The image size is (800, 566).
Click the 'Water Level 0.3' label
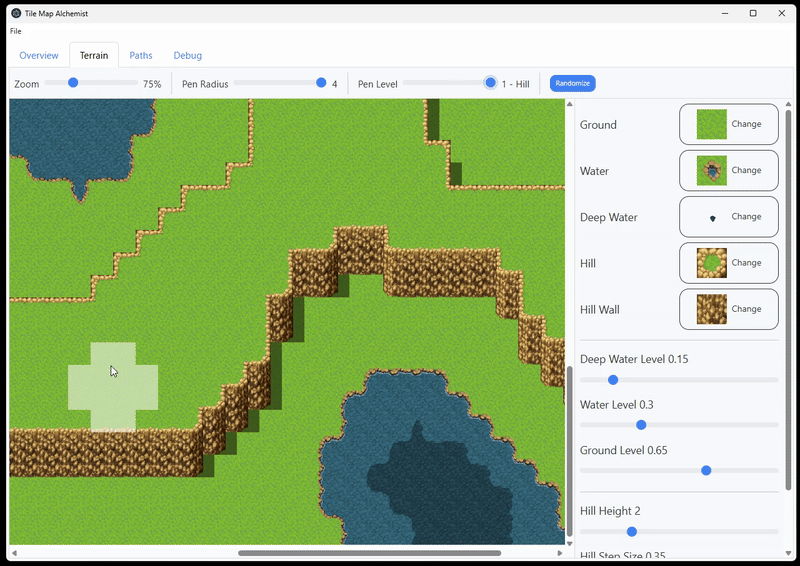click(x=616, y=405)
